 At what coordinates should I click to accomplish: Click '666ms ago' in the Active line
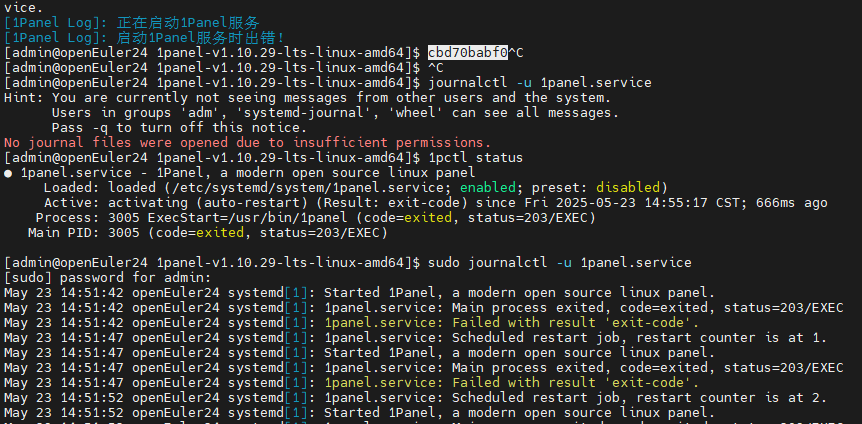click(x=791, y=203)
